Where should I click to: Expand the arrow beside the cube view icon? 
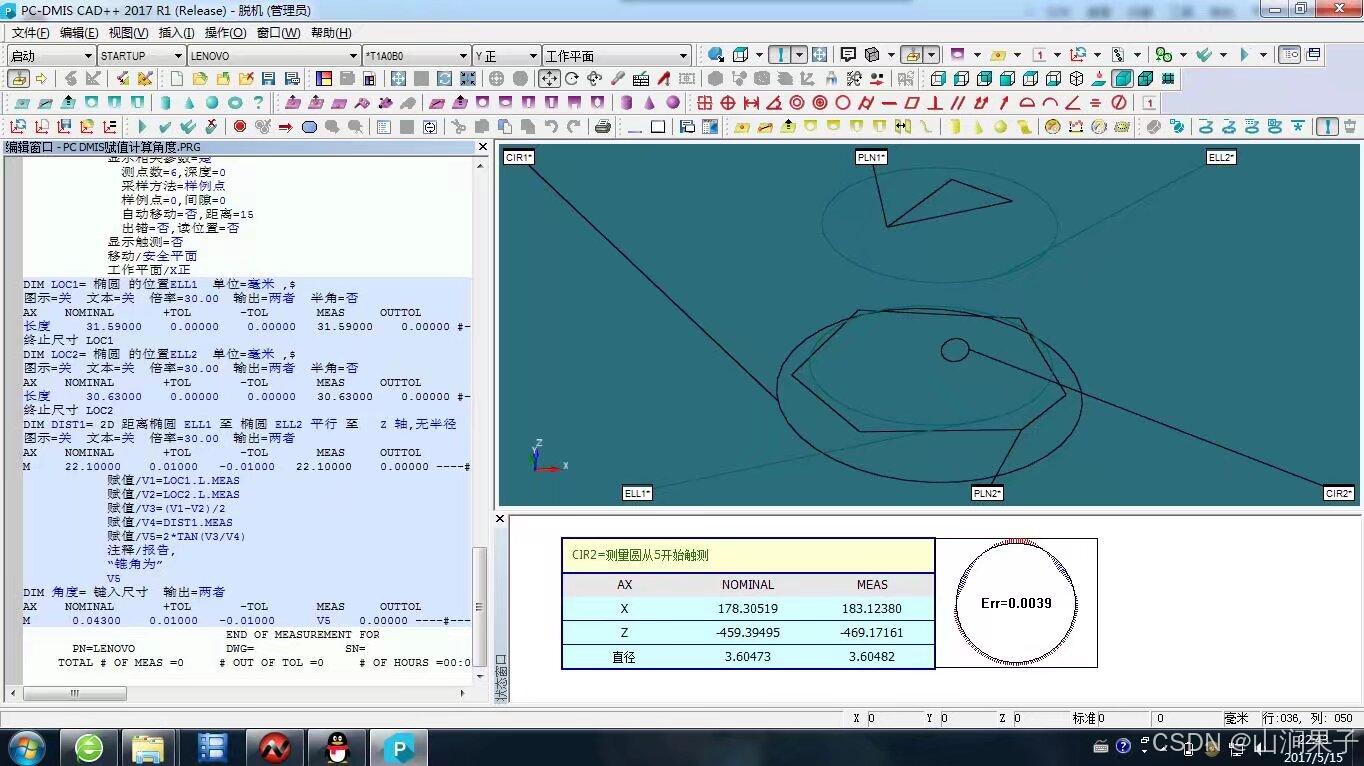(x=760, y=55)
